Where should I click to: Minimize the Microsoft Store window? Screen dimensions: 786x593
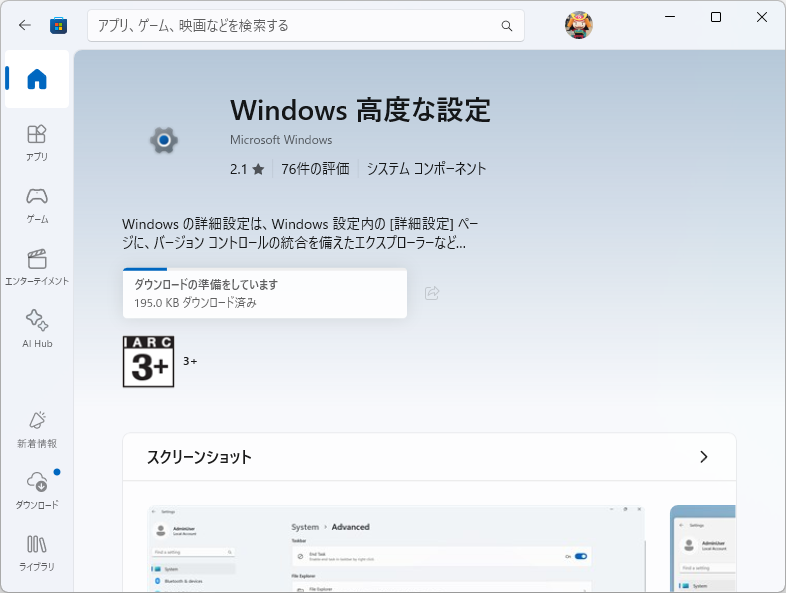tap(670, 17)
